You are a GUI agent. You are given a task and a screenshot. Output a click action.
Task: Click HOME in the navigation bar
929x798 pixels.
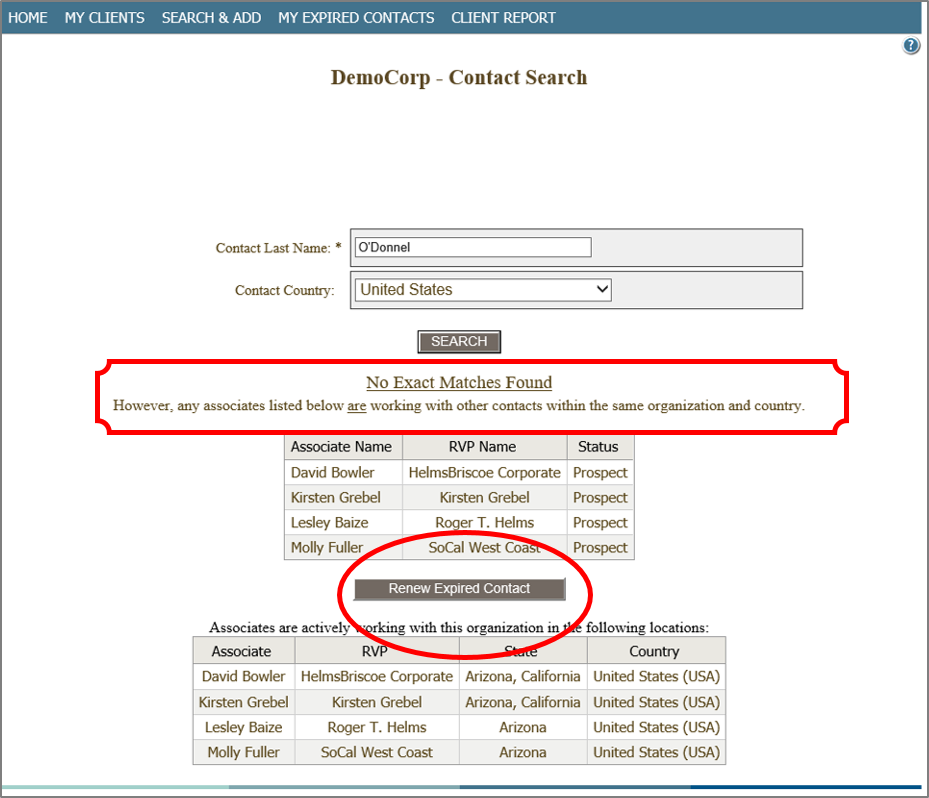coord(27,16)
